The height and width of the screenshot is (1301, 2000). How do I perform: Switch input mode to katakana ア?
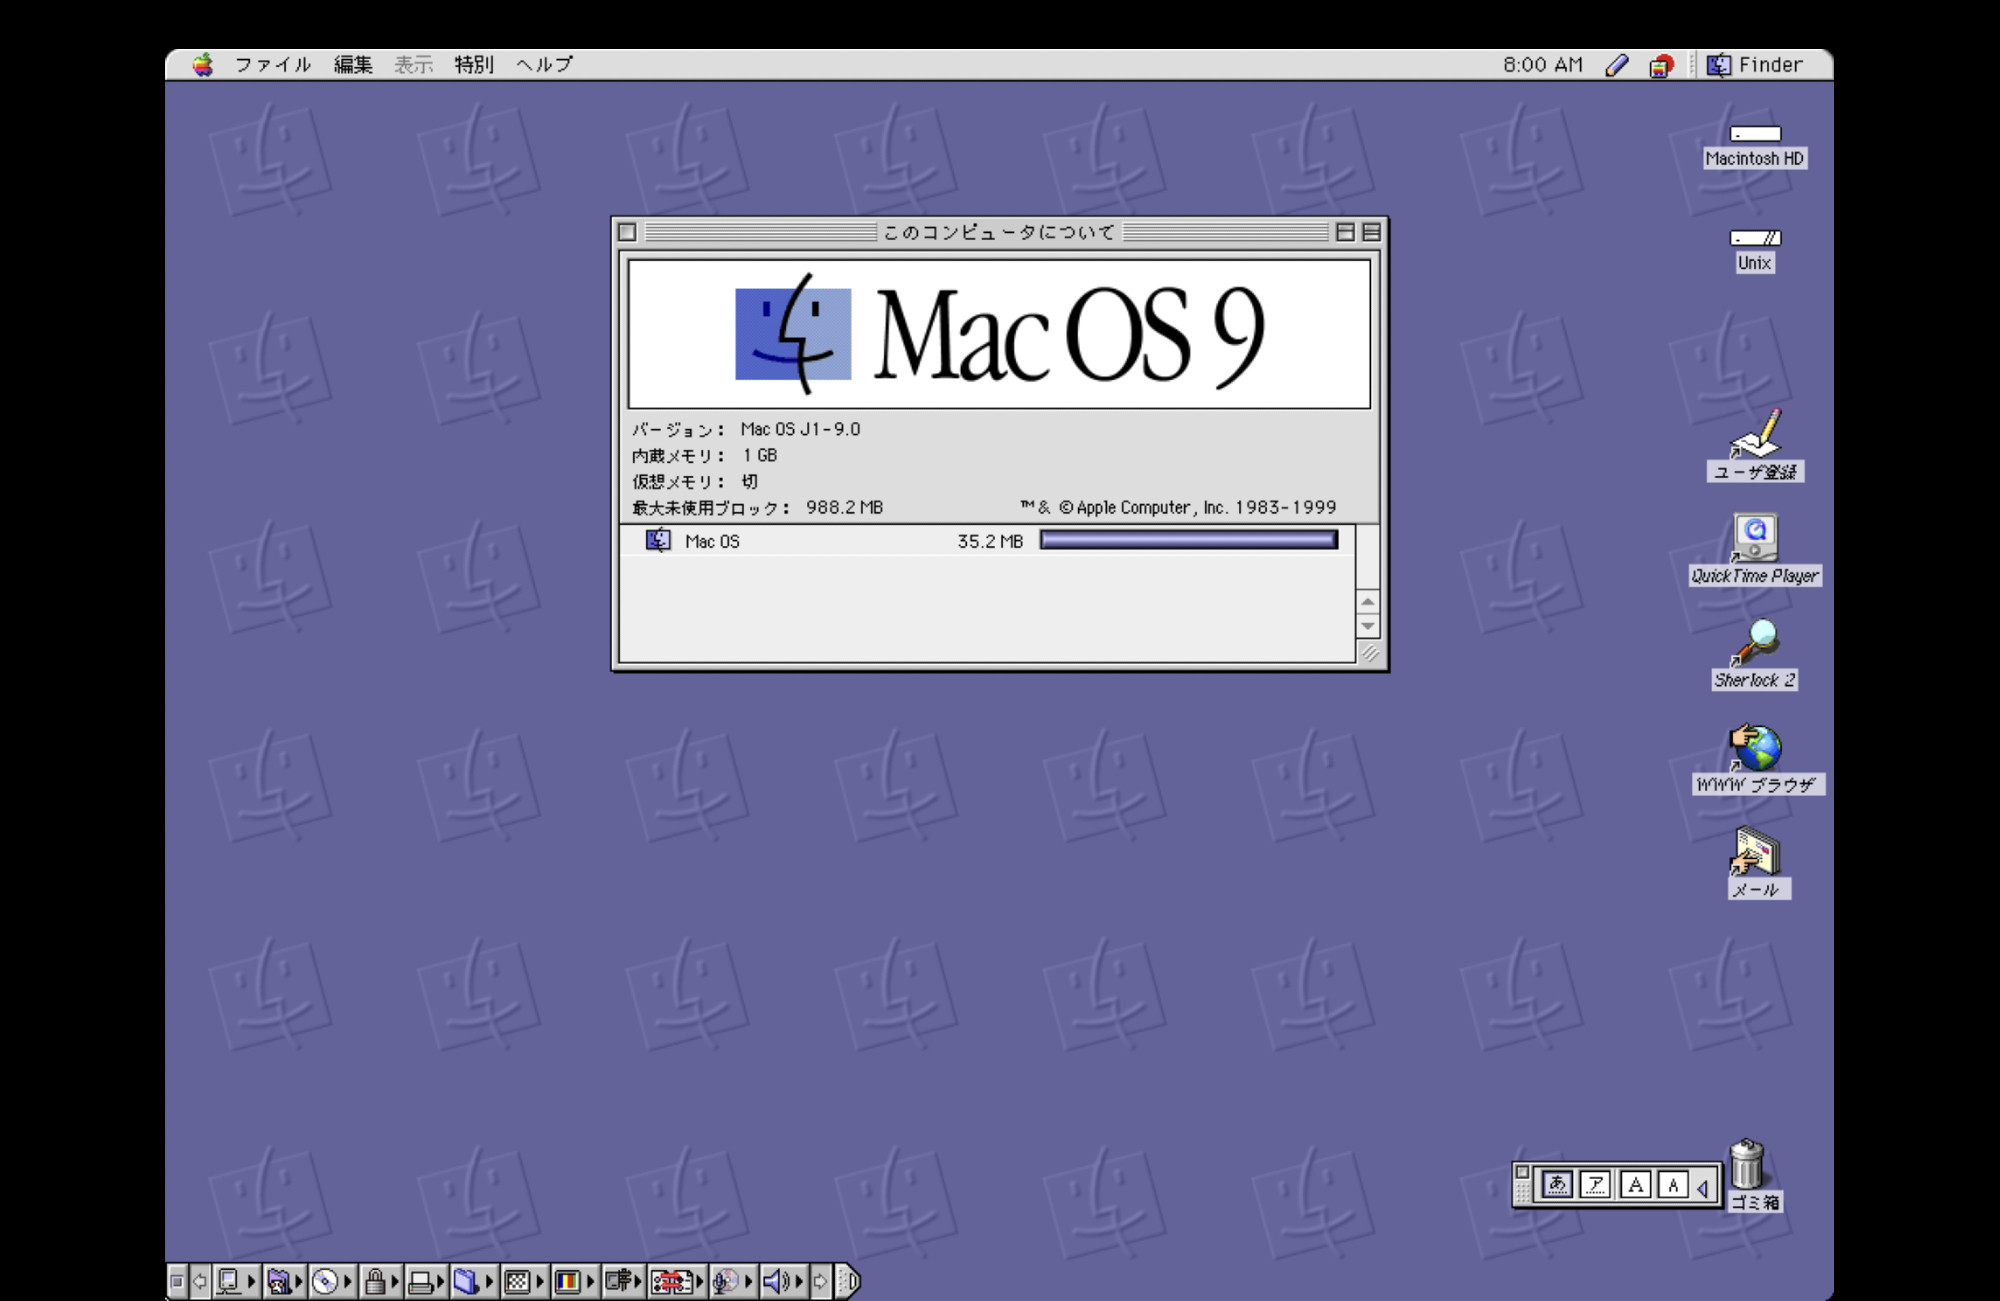1596,1185
